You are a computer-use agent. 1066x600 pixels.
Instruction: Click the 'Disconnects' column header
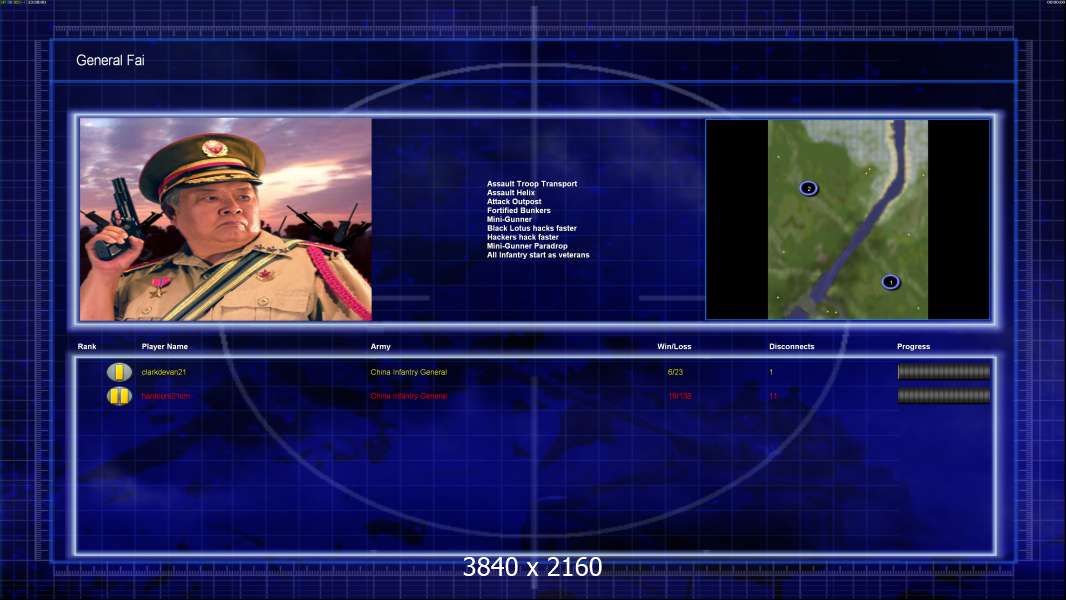[x=791, y=347]
